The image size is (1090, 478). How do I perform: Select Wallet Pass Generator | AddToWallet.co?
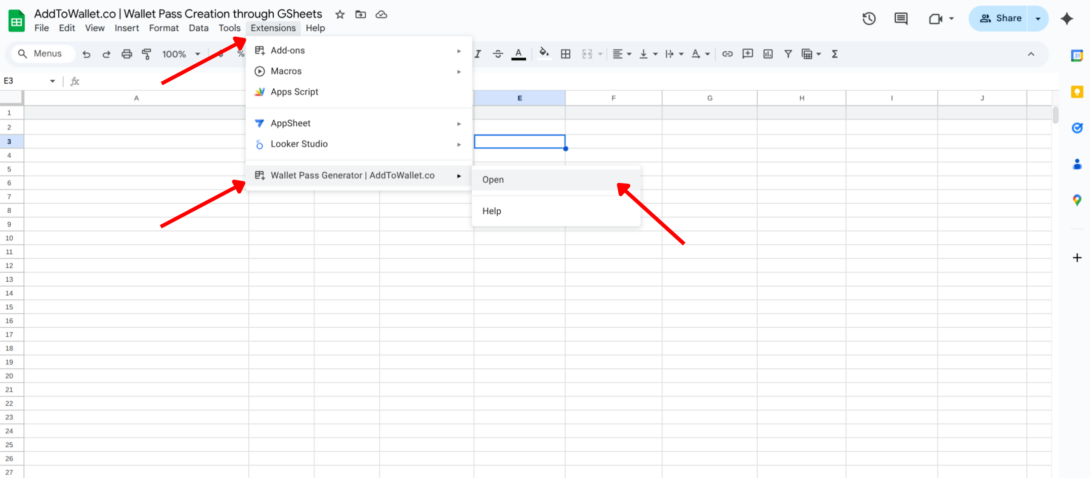click(x=359, y=176)
